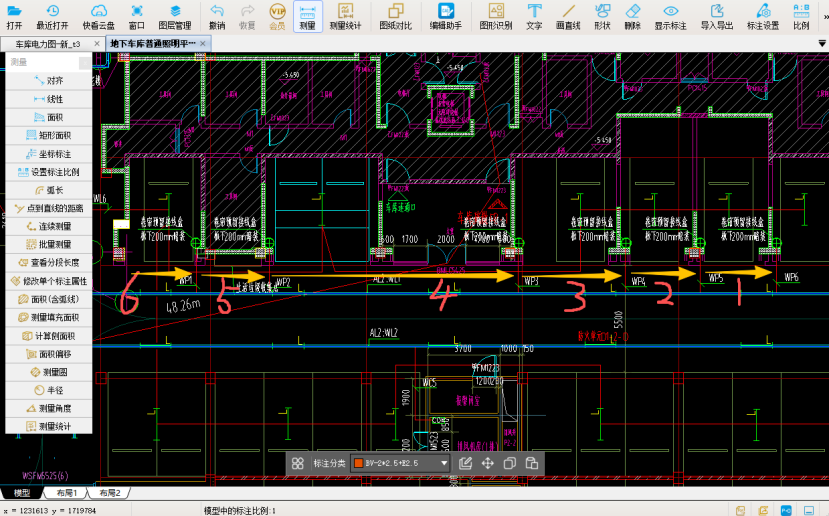
Task: Click the move icon in annotation bar
Action: (488, 463)
